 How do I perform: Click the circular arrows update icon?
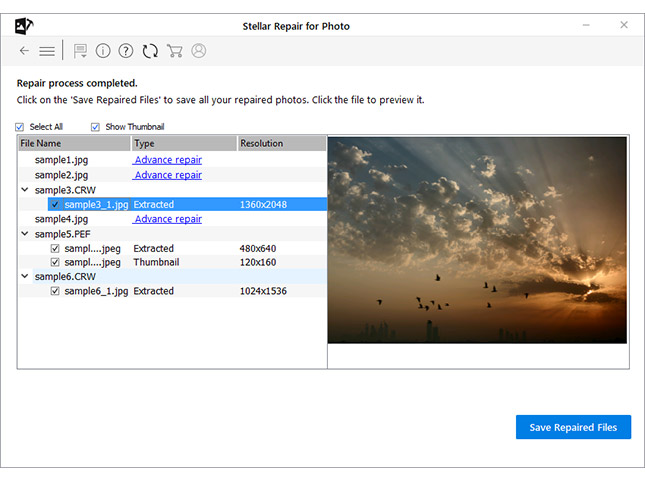coord(150,51)
